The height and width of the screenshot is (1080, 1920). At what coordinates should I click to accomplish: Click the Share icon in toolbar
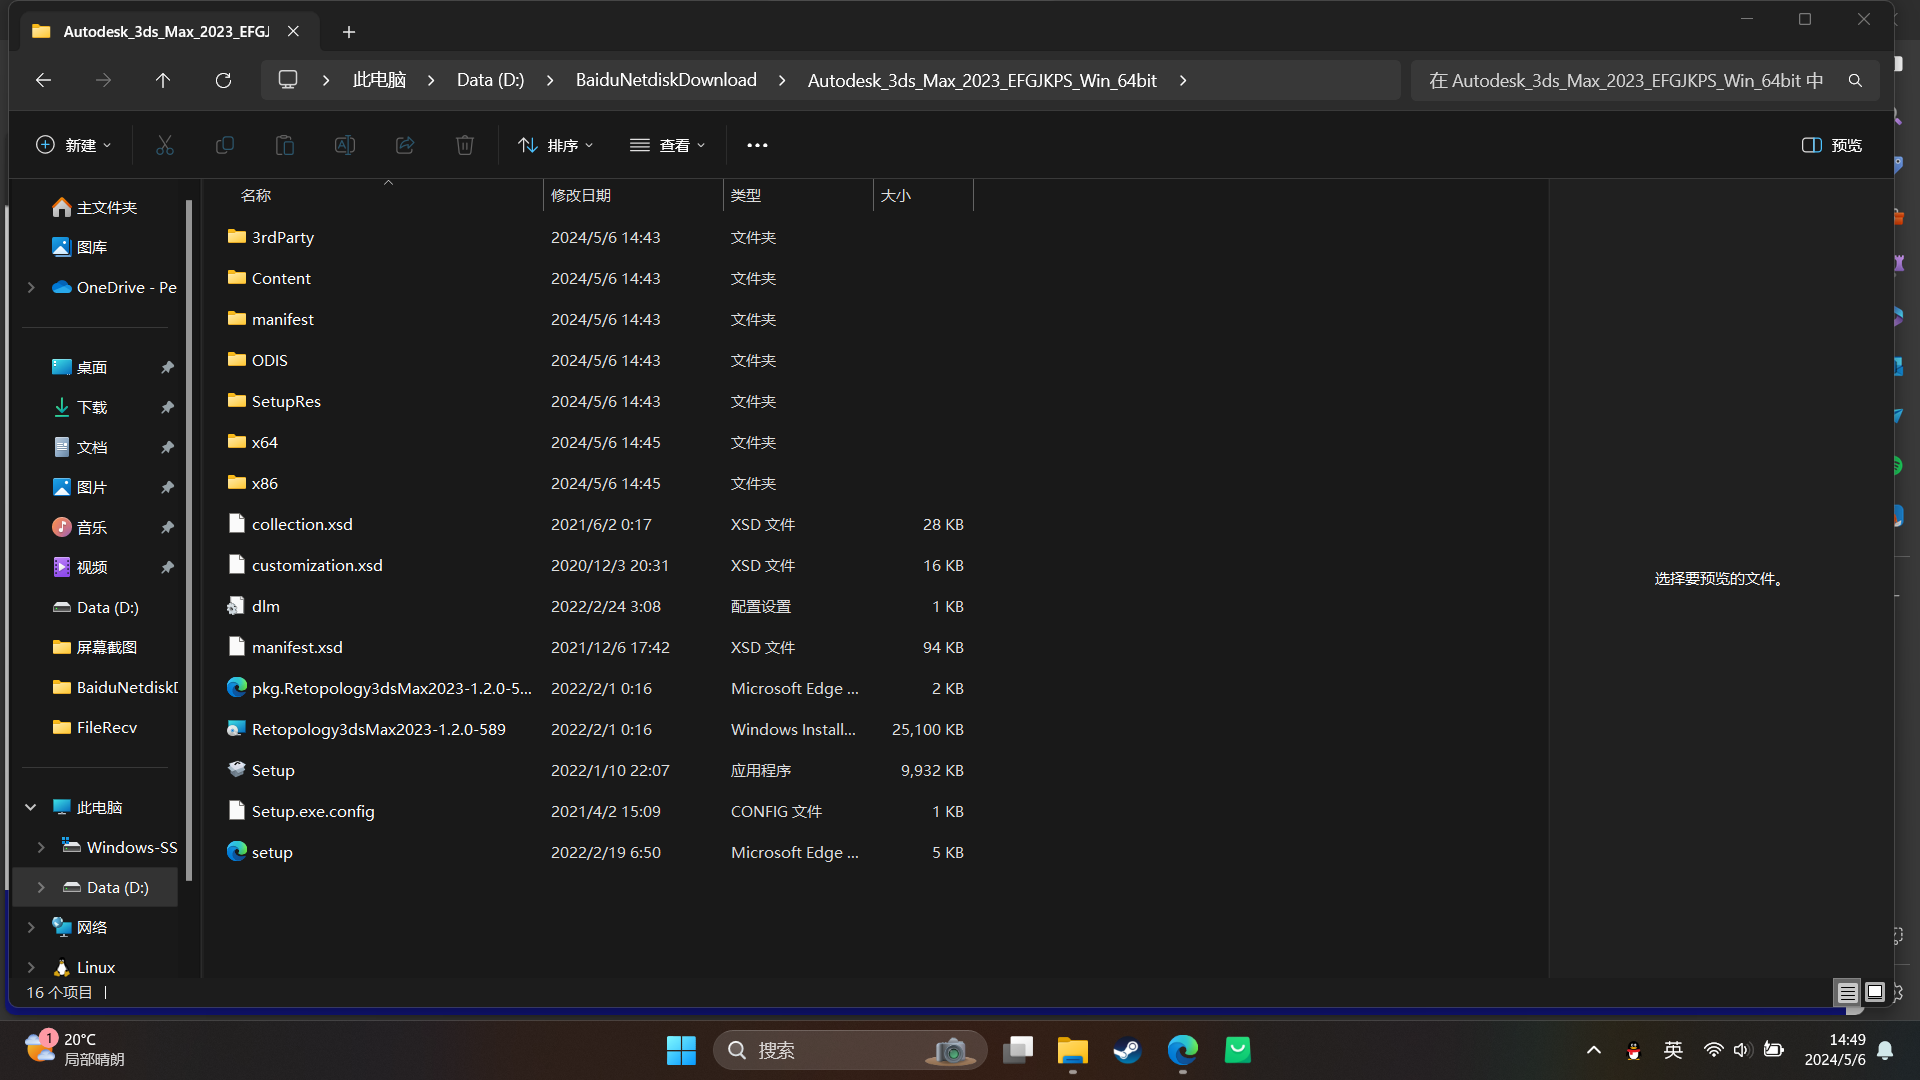pos(405,145)
